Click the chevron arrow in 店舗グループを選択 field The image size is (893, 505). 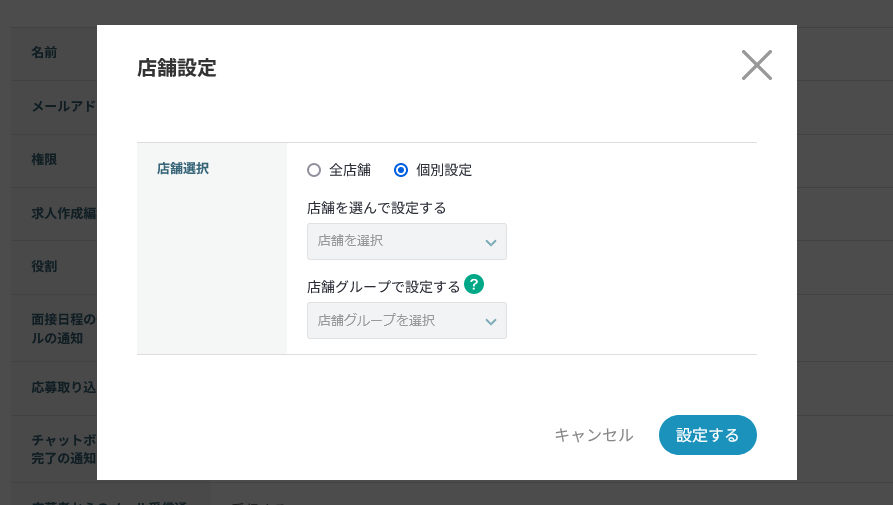pos(490,321)
